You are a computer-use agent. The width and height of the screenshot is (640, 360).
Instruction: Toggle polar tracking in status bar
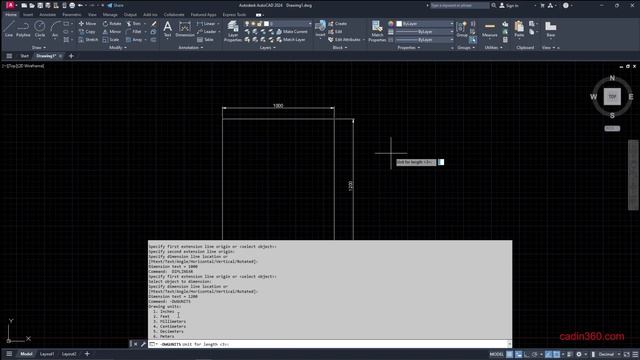(x=535, y=354)
